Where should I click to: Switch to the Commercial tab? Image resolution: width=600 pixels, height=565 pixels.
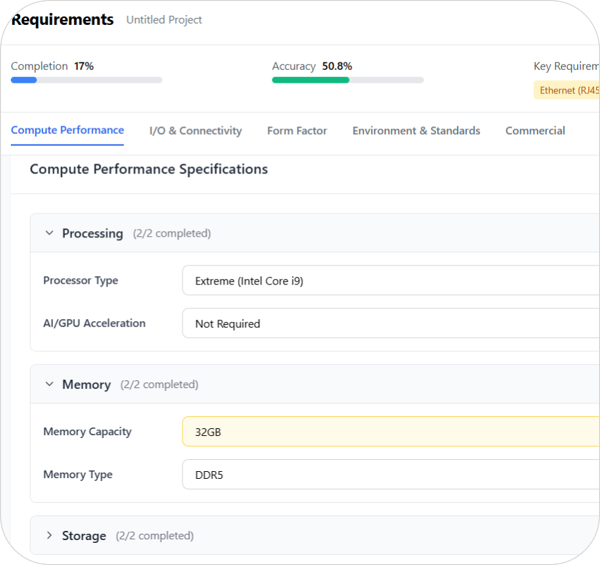535,131
